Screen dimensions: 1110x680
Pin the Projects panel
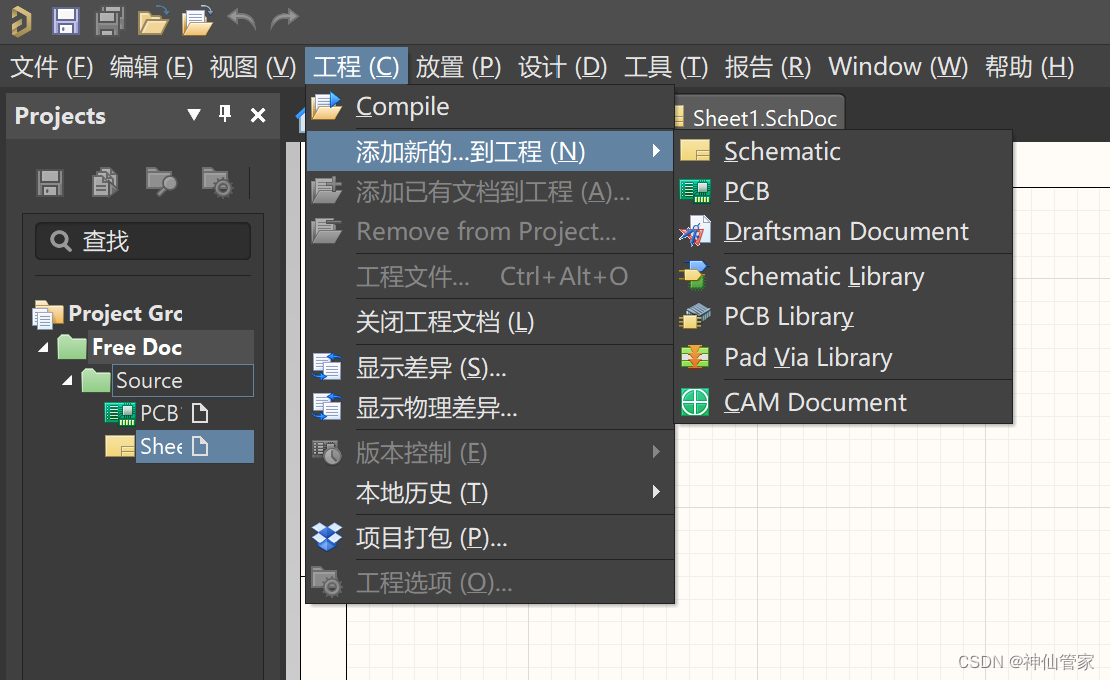point(226,115)
